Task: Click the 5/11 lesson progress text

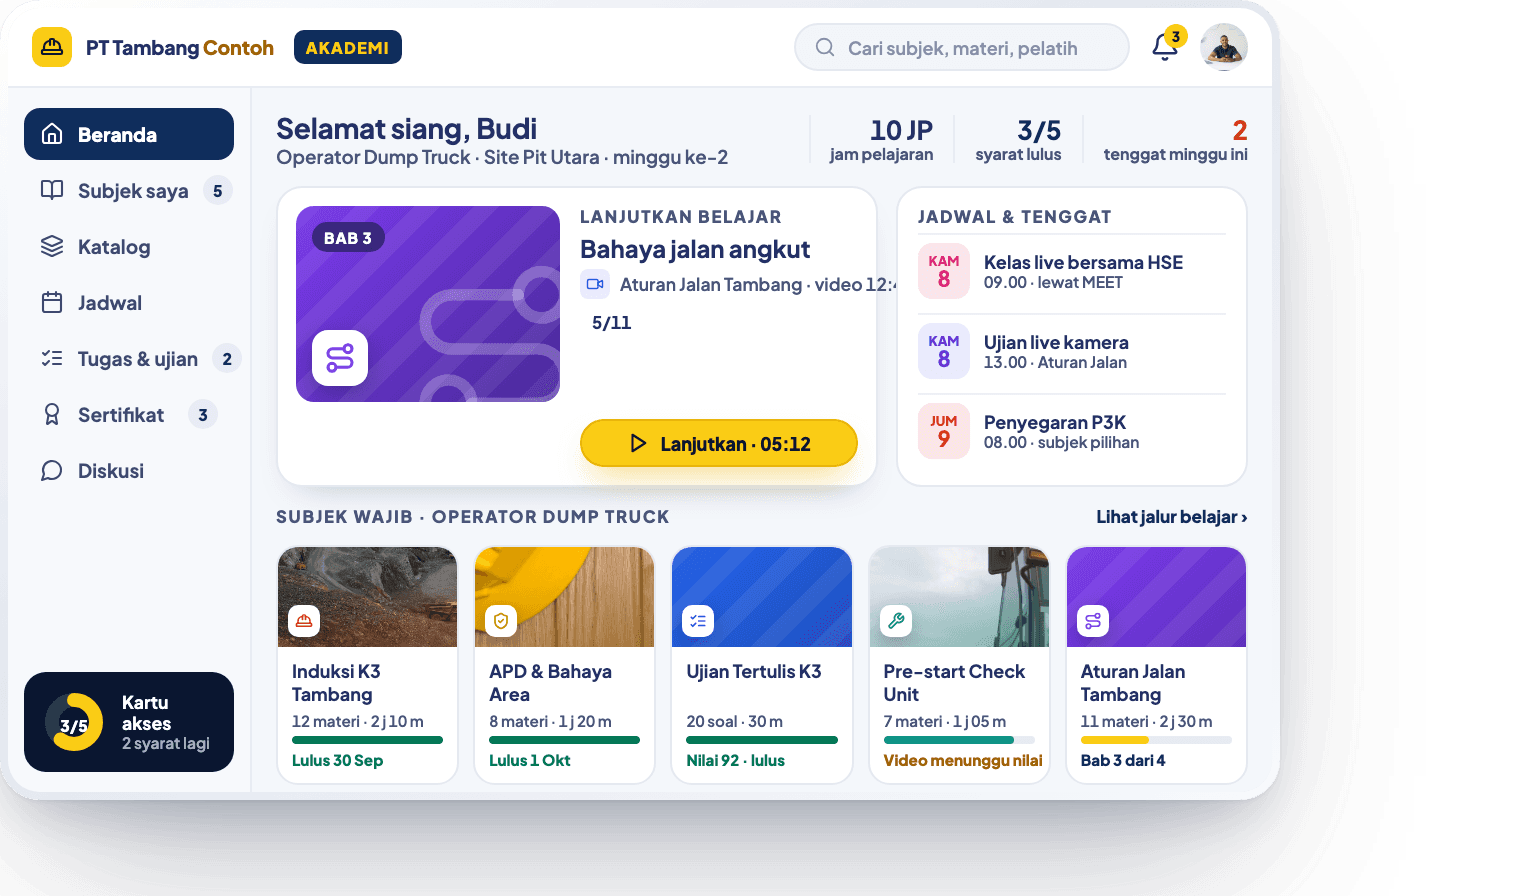Action: point(612,323)
